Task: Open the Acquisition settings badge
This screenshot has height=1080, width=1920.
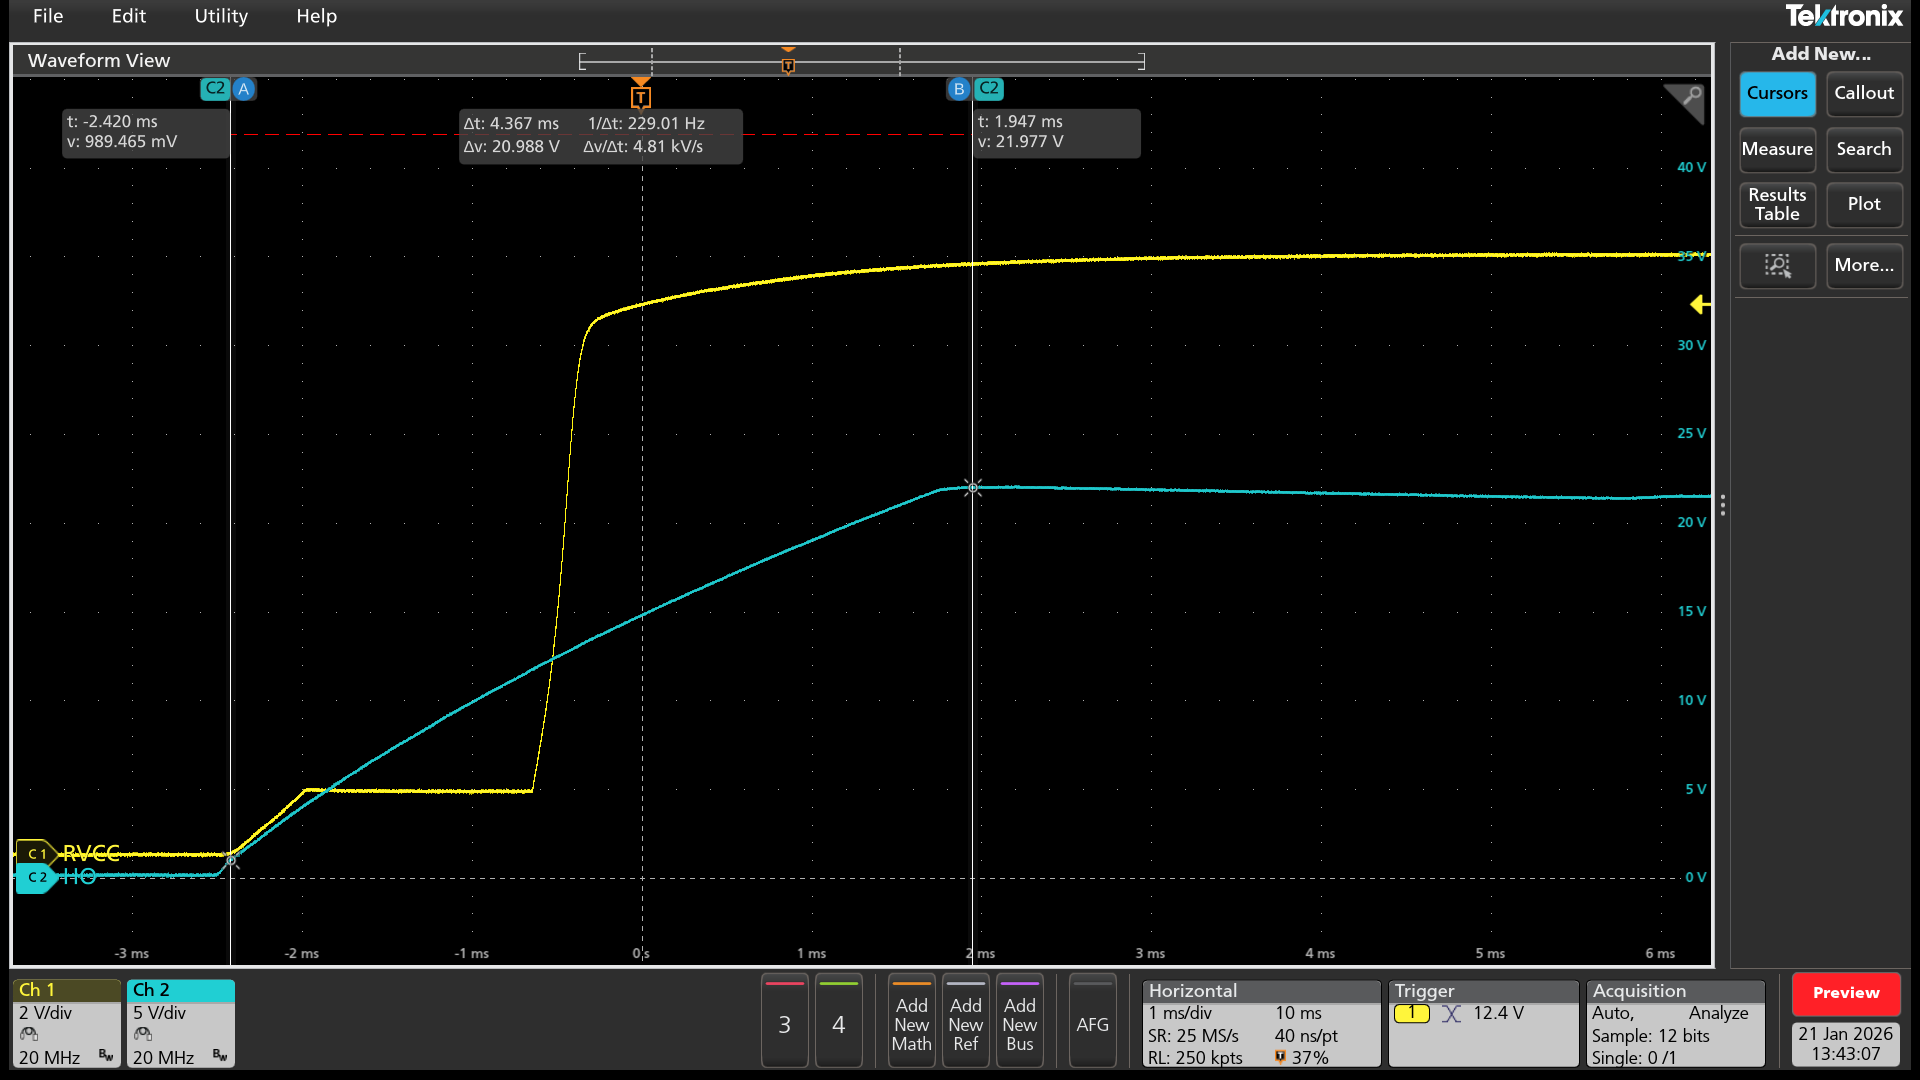Action: pos(1675,1023)
